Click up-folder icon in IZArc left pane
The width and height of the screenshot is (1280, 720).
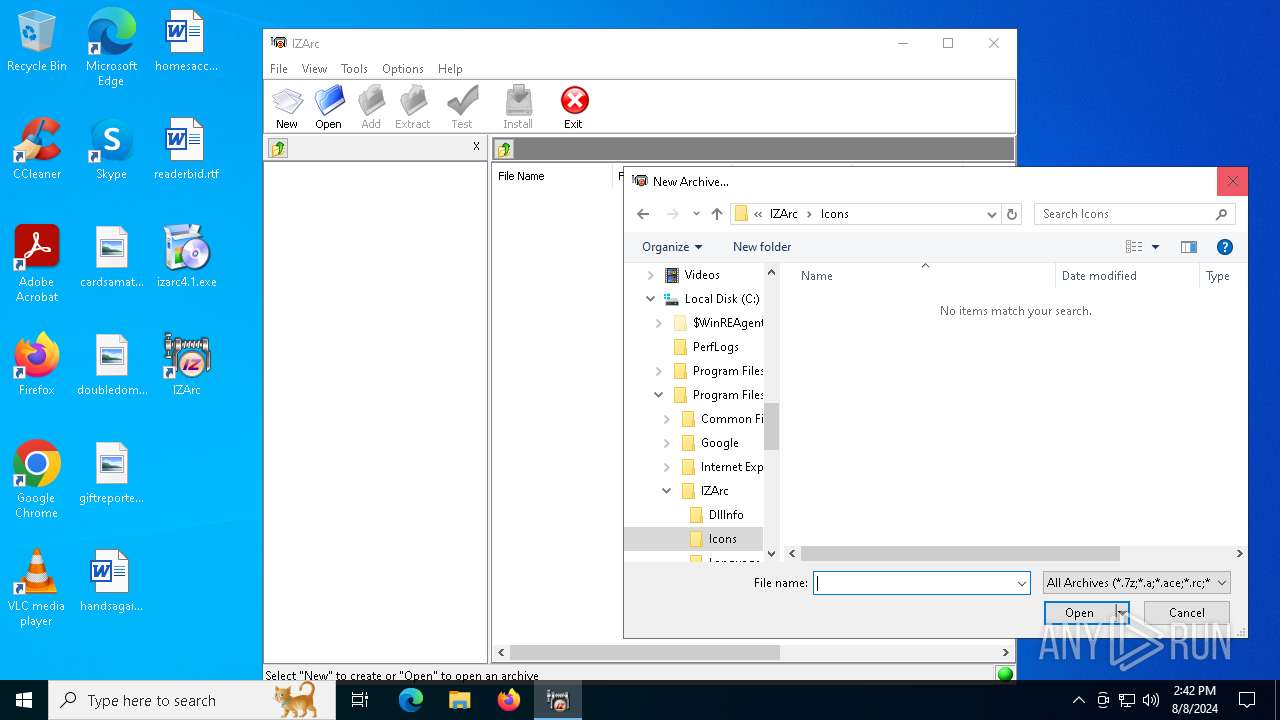pos(278,148)
